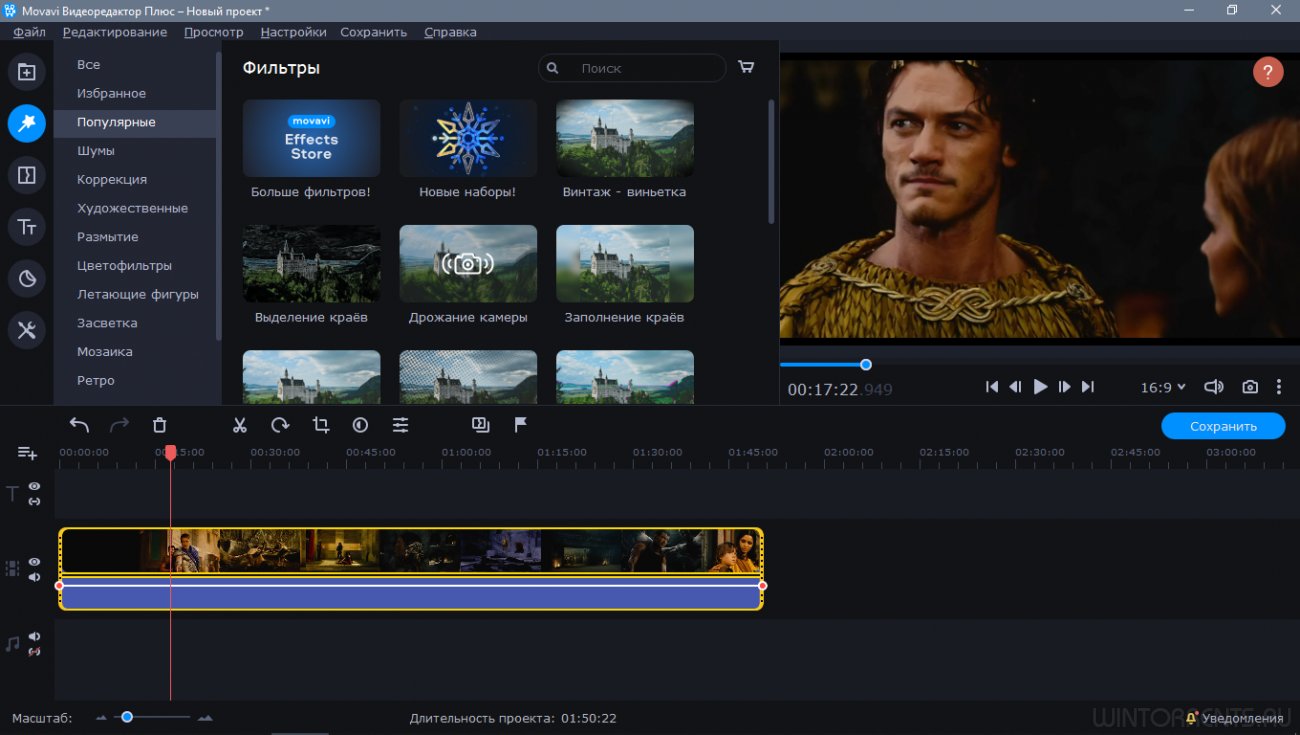
Task: Open the Transitions panel icon
Action: [27, 175]
